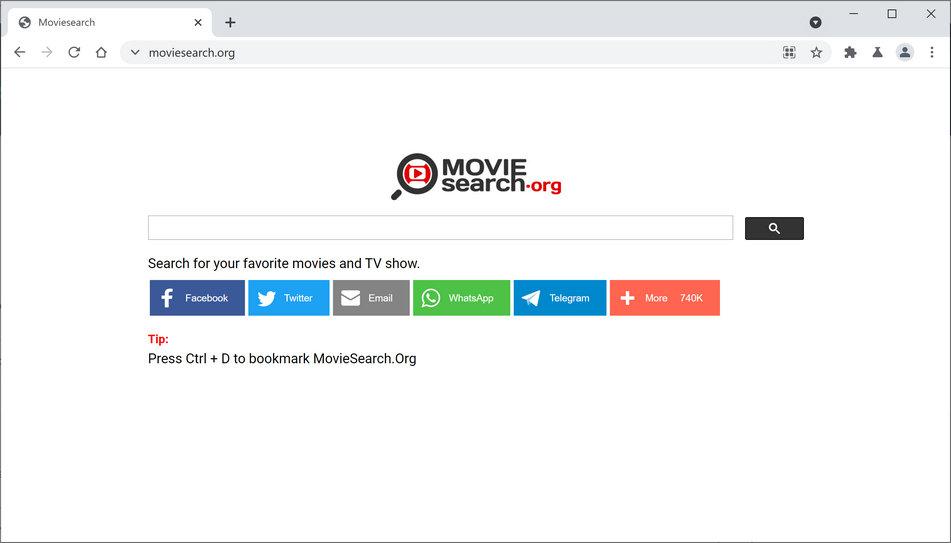Open the Chrome Labs flask icon
This screenshot has width=951, height=543.
[x=878, y=52]
